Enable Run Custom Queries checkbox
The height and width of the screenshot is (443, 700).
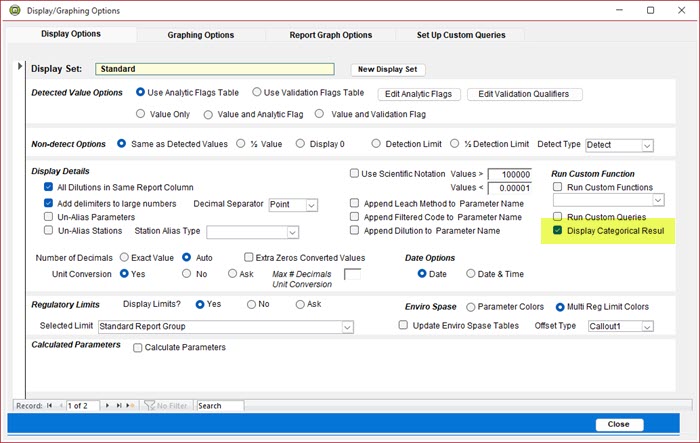click(x=557, y=217)
